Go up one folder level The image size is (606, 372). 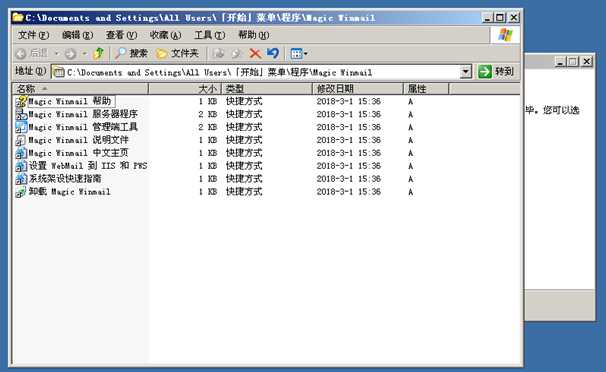(x=99, y=53)
